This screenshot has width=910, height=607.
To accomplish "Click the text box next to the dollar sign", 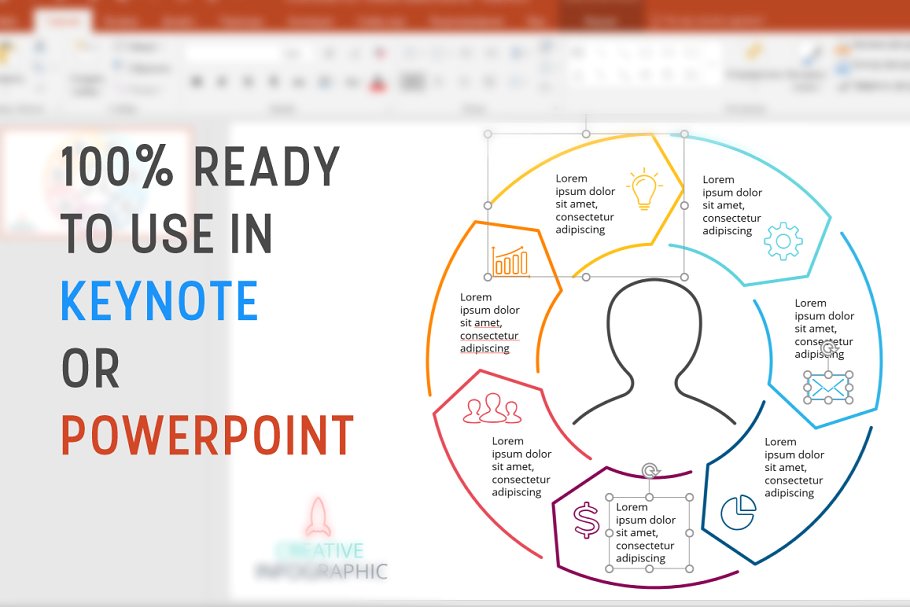I will (x=646, y=533).
